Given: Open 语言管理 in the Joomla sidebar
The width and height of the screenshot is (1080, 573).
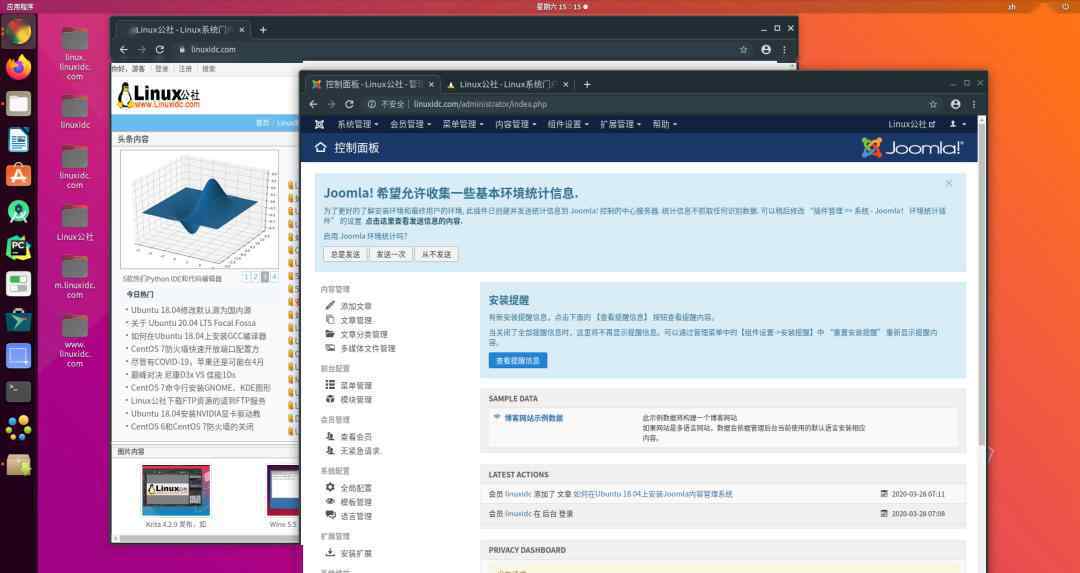Looking at the screenshot, I should [356, 517].
